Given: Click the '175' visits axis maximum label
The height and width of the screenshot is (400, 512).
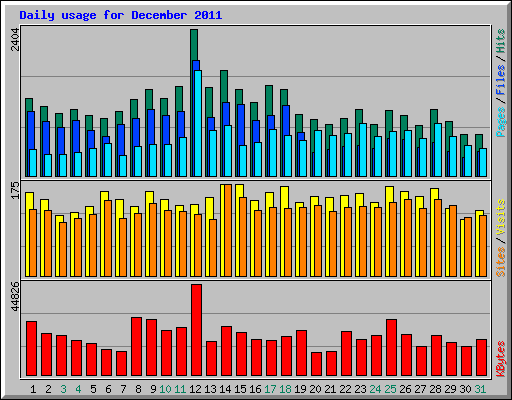Looking at the screenshot, I should (15, 190).
